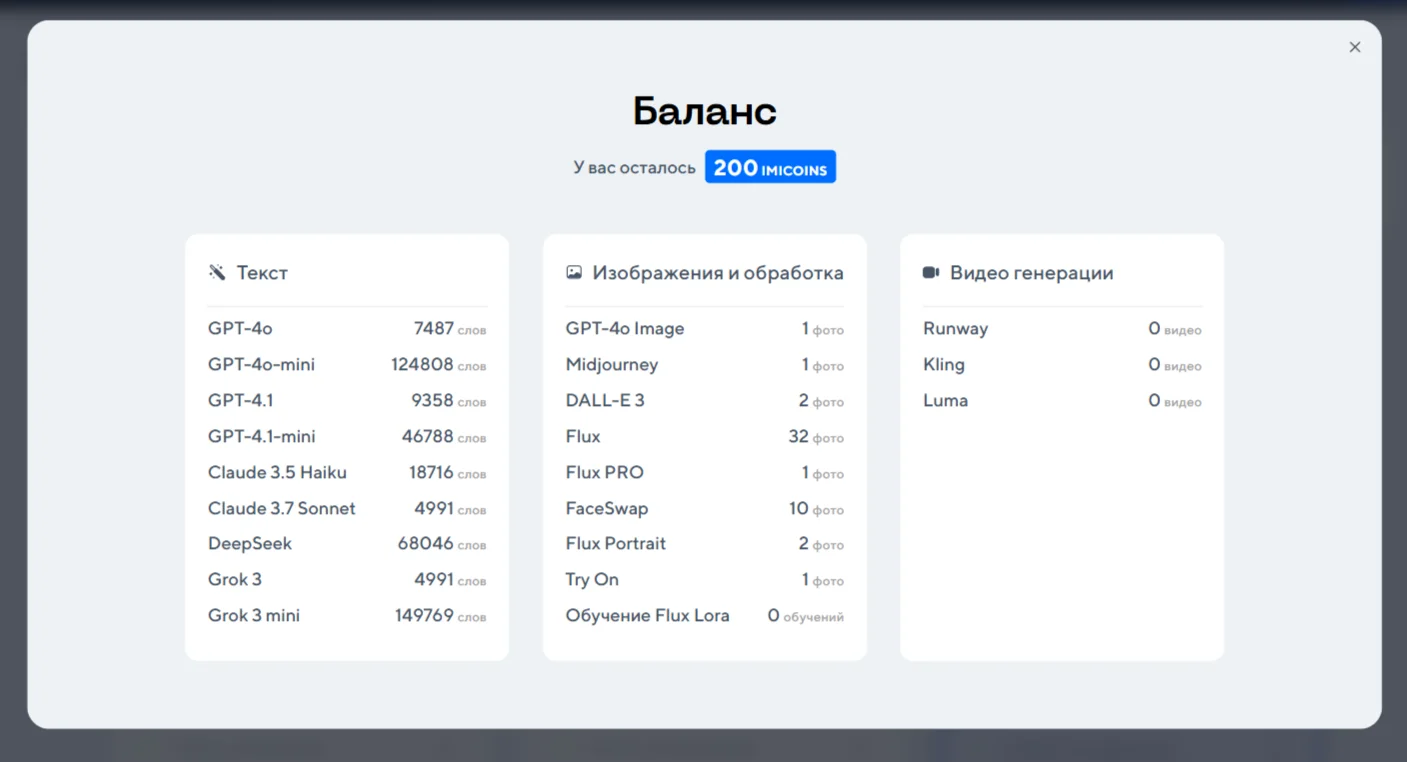Select the Runway row label
This screenshot has width=1407, height=762.
tap(956, 329)
